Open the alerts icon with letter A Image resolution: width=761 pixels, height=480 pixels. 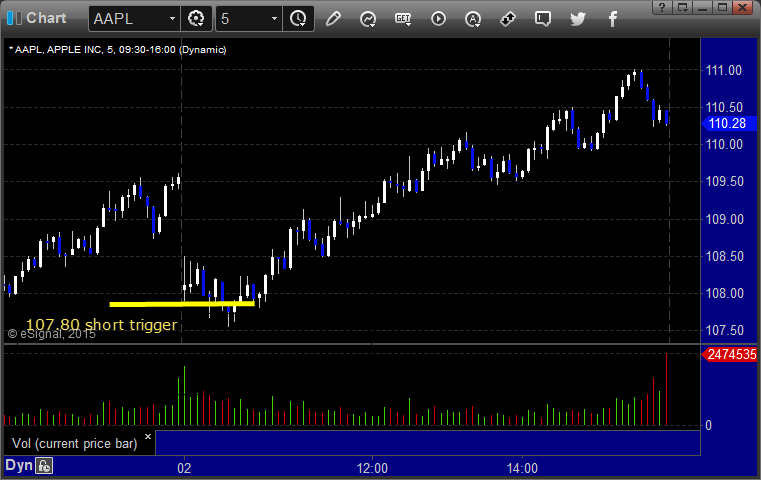pyautogui.click(x=473, y=19)
